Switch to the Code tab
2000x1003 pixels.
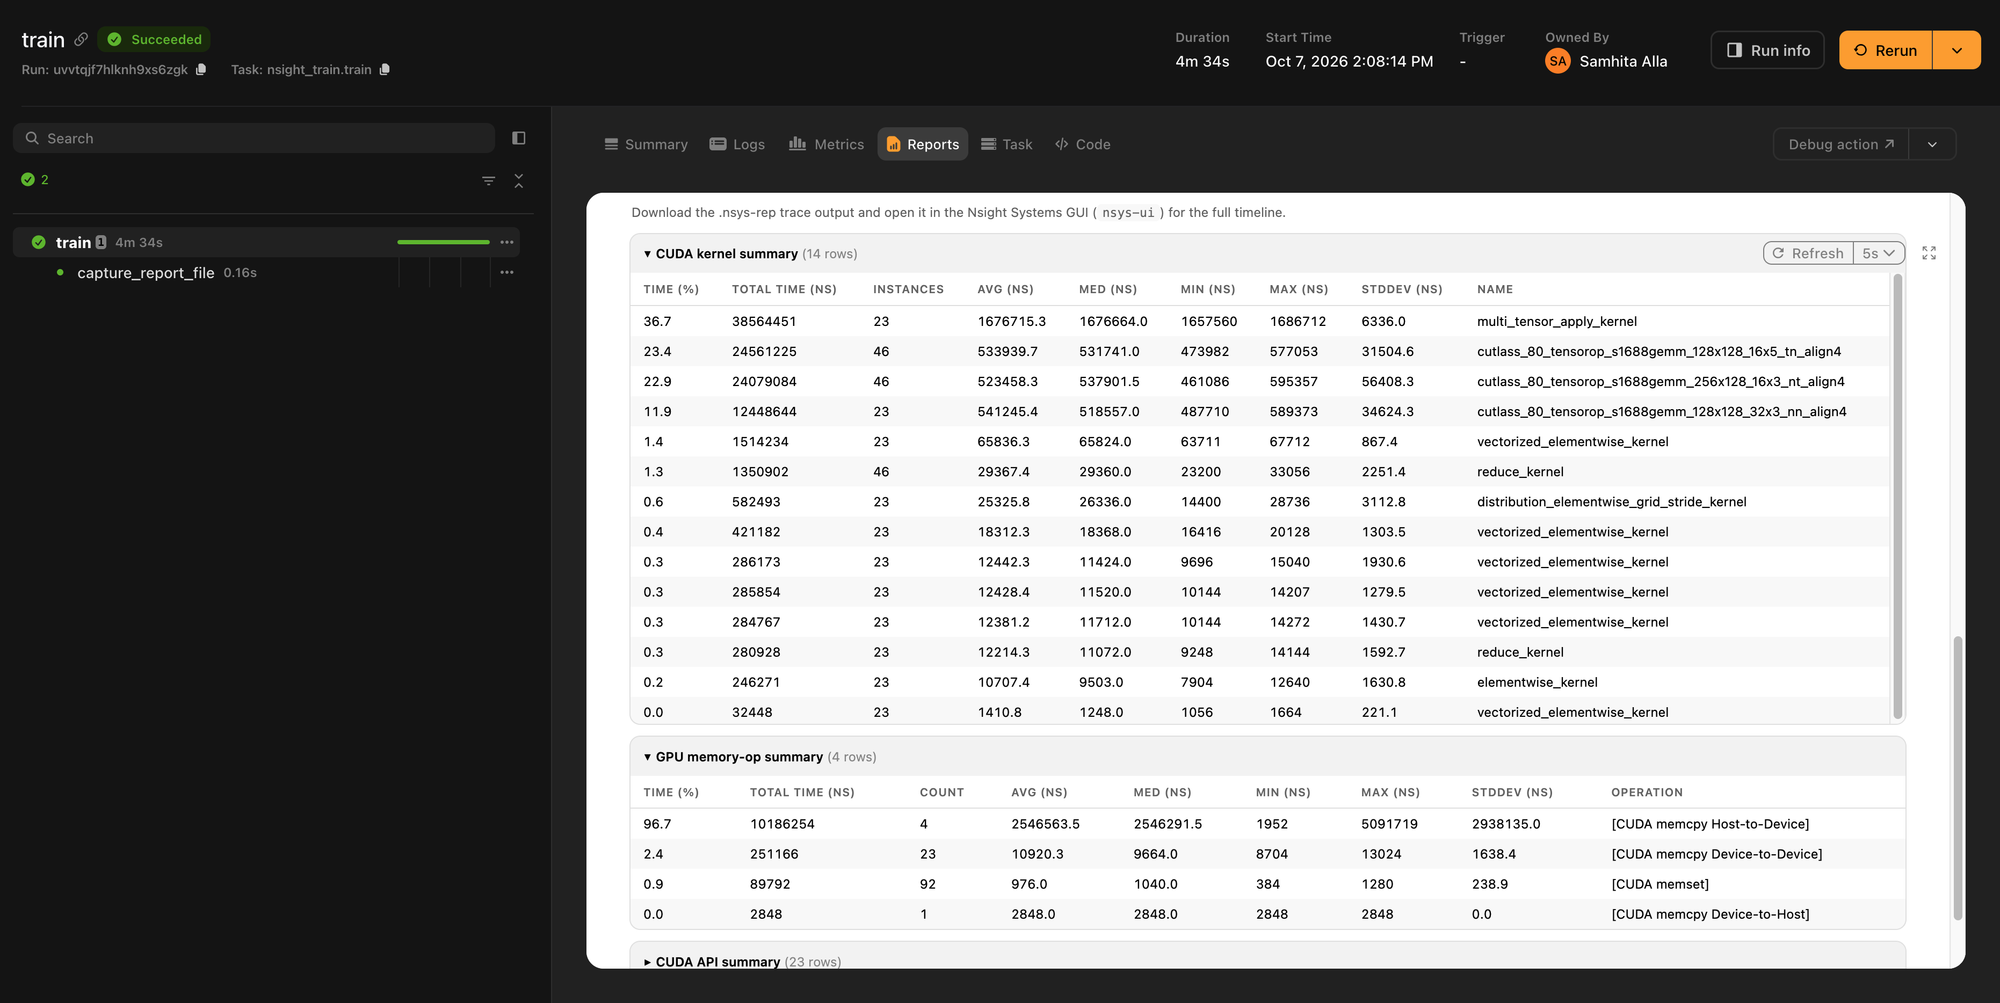[x=1082, y=144]
